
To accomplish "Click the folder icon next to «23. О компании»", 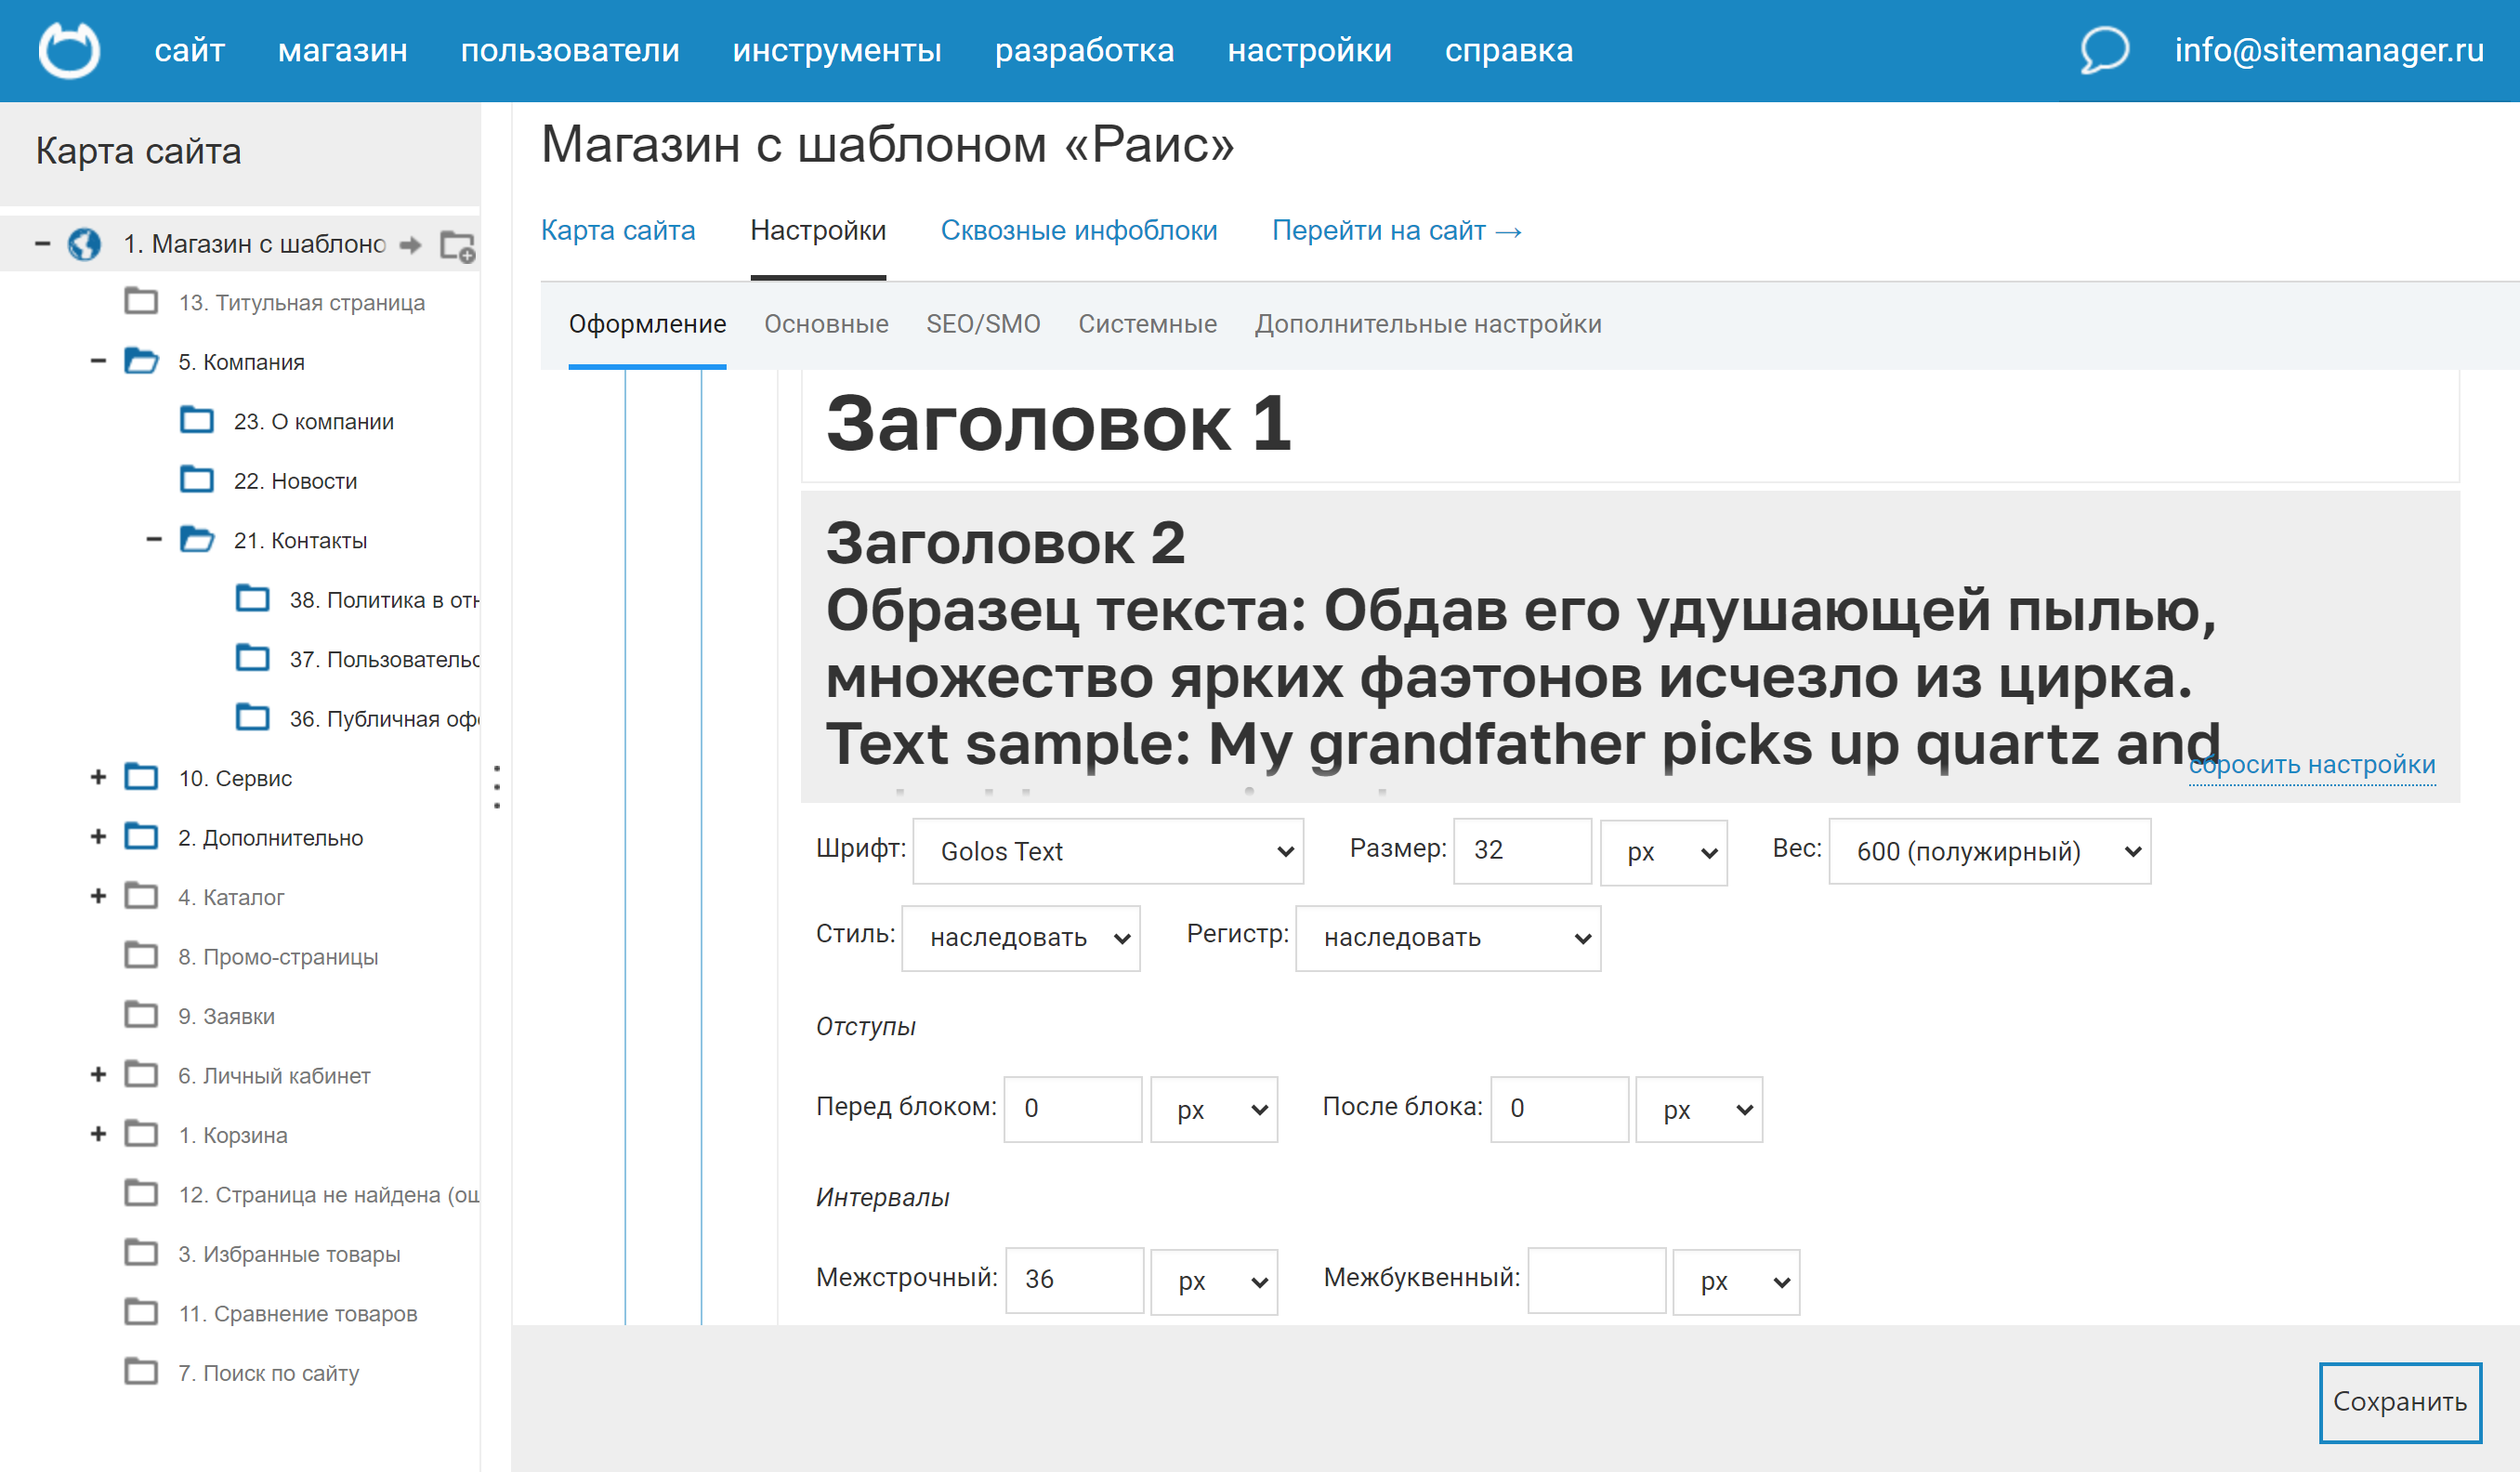I will 198,420.
